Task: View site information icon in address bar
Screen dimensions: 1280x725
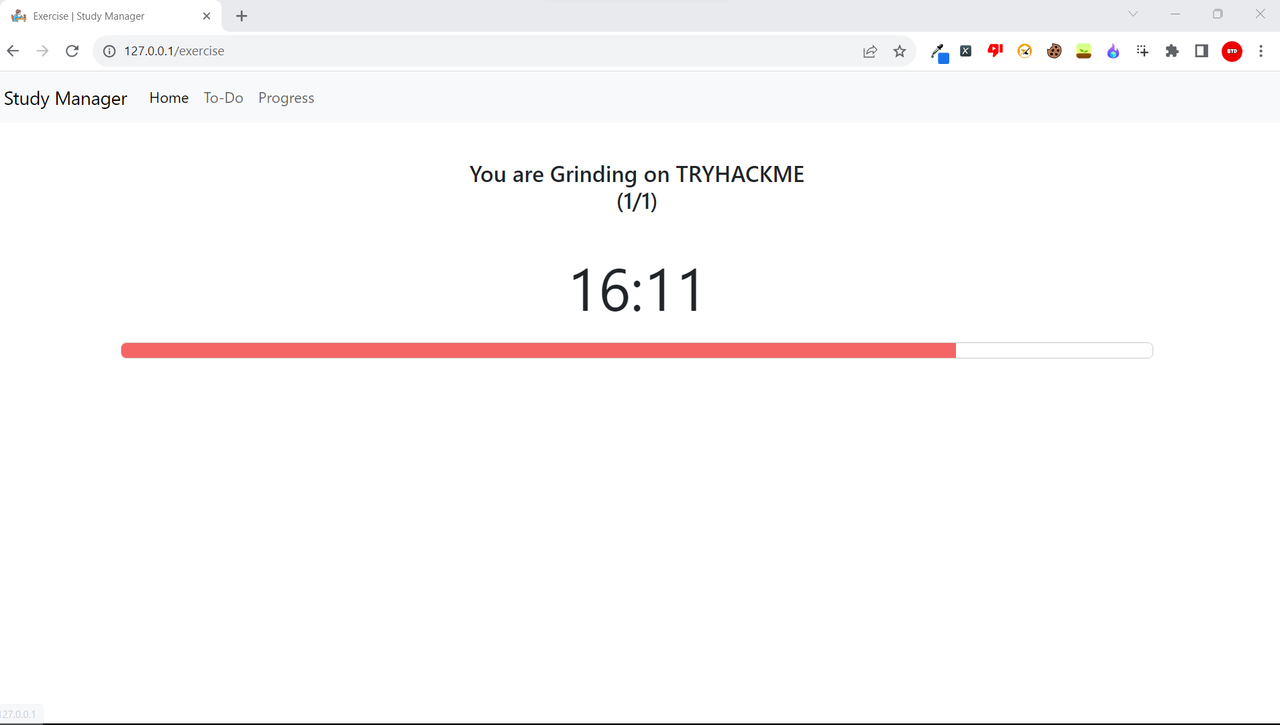Action: tap(110, 51)
